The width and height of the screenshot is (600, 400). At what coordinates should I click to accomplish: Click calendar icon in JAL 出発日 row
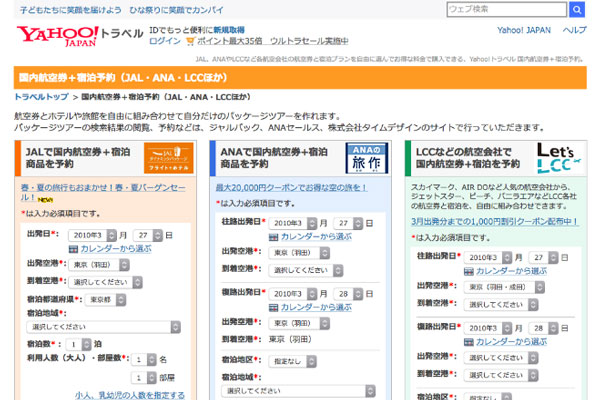tap(73, 249)
